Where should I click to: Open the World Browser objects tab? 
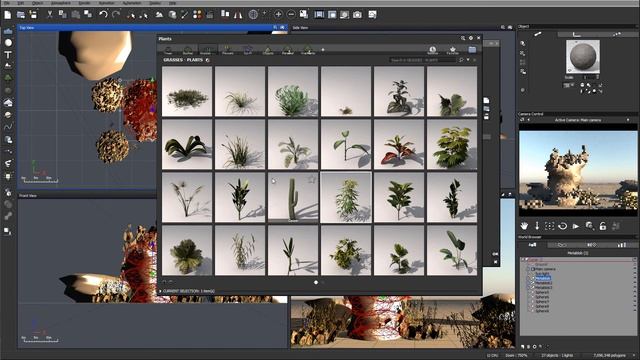click(x=532, y=245)
